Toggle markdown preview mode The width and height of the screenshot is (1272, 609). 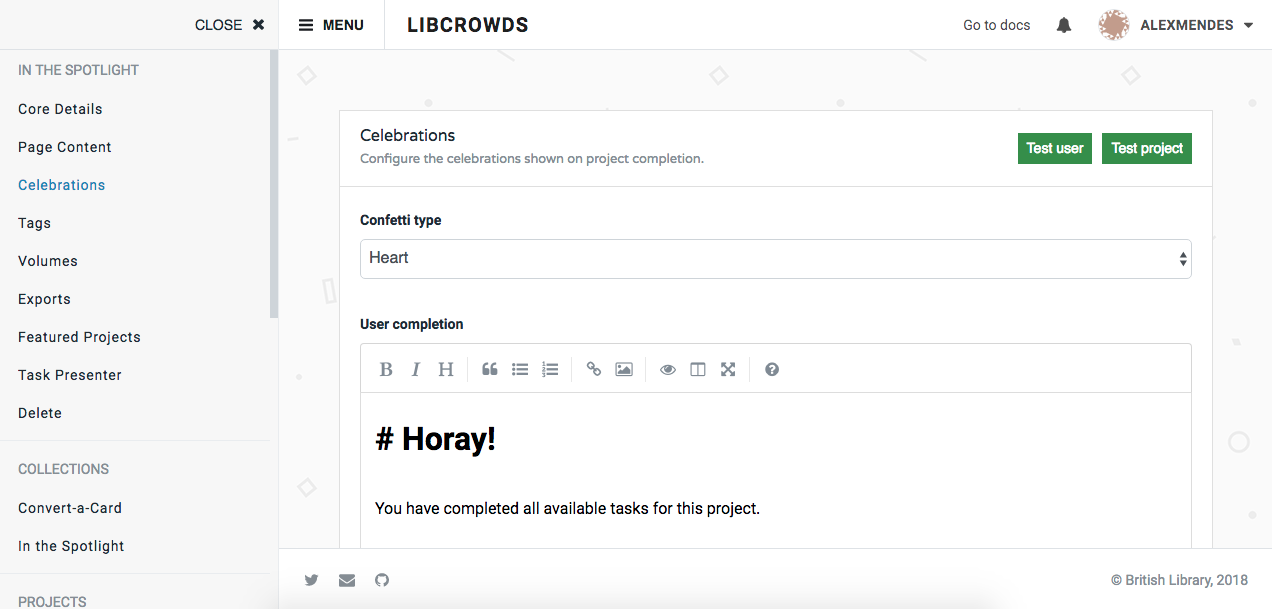pos(667,369)
